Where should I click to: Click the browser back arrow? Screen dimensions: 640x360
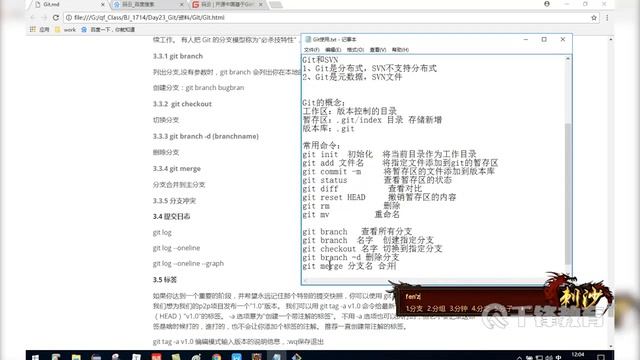[33, 18]
